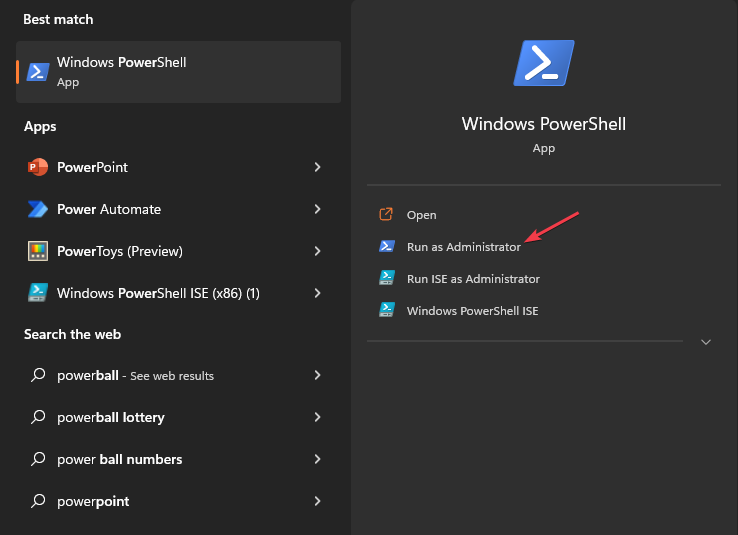Image resolution: width=738 pixels, height=535 pixels.
Task: Open the Windows PowerShell best match result
Action: 178,72
